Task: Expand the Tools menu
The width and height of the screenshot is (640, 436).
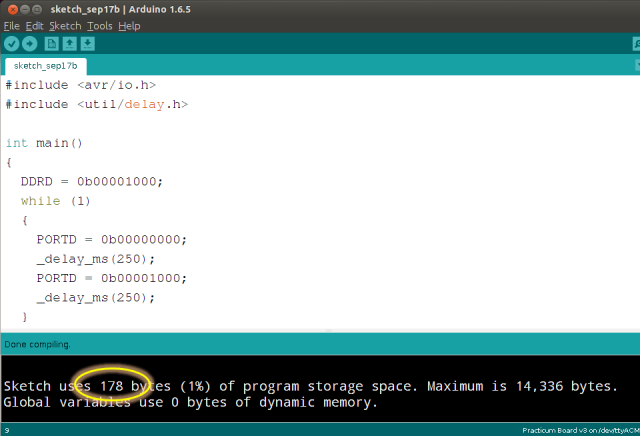Action: (99, 25)
